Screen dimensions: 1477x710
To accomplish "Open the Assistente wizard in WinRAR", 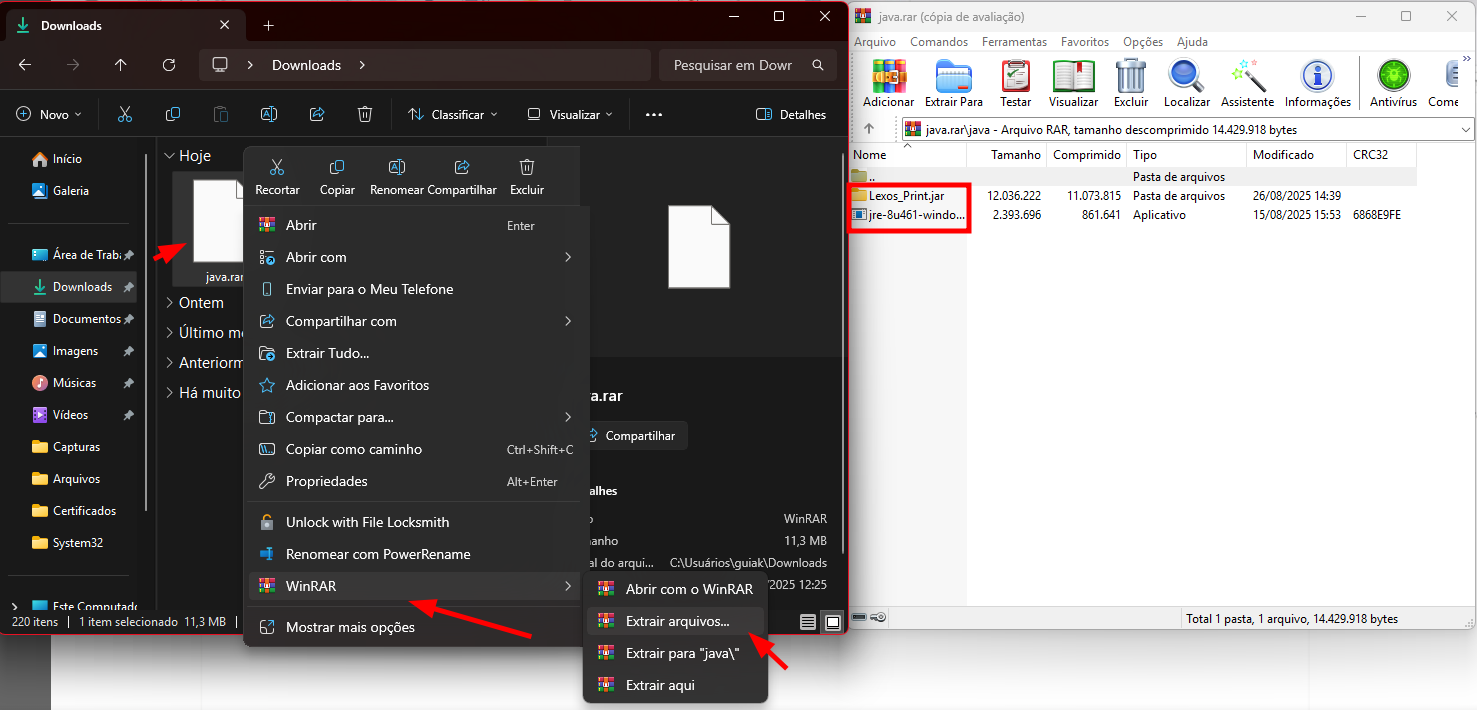I will (1248, 83).
